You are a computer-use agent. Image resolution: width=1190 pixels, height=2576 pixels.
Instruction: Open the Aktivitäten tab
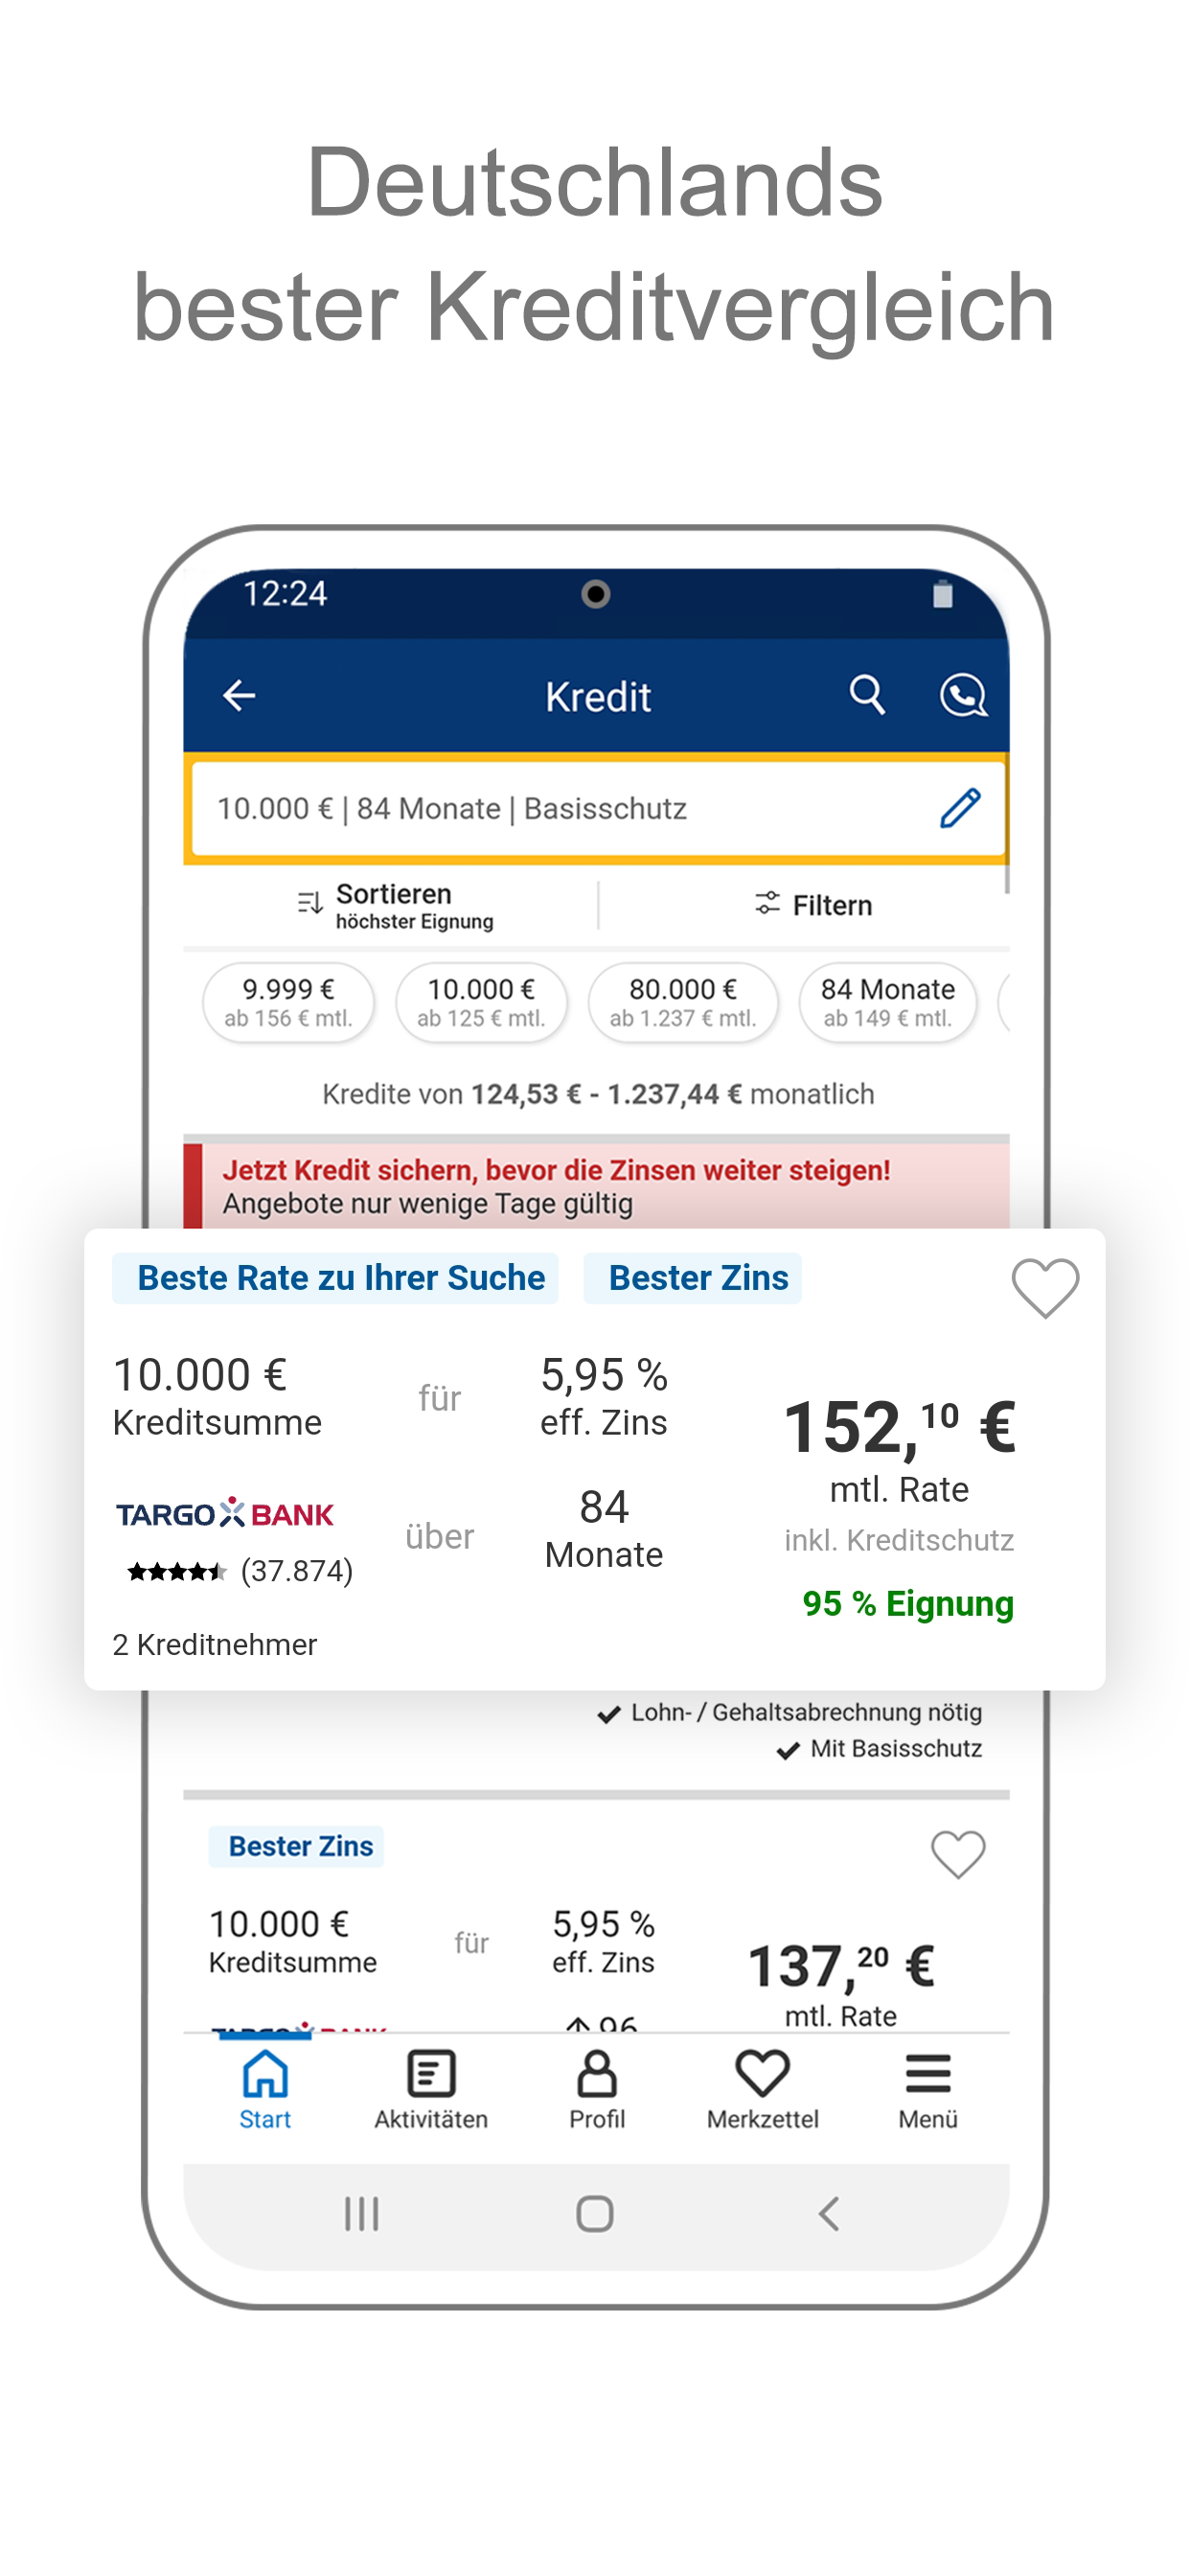[431, 2089]
